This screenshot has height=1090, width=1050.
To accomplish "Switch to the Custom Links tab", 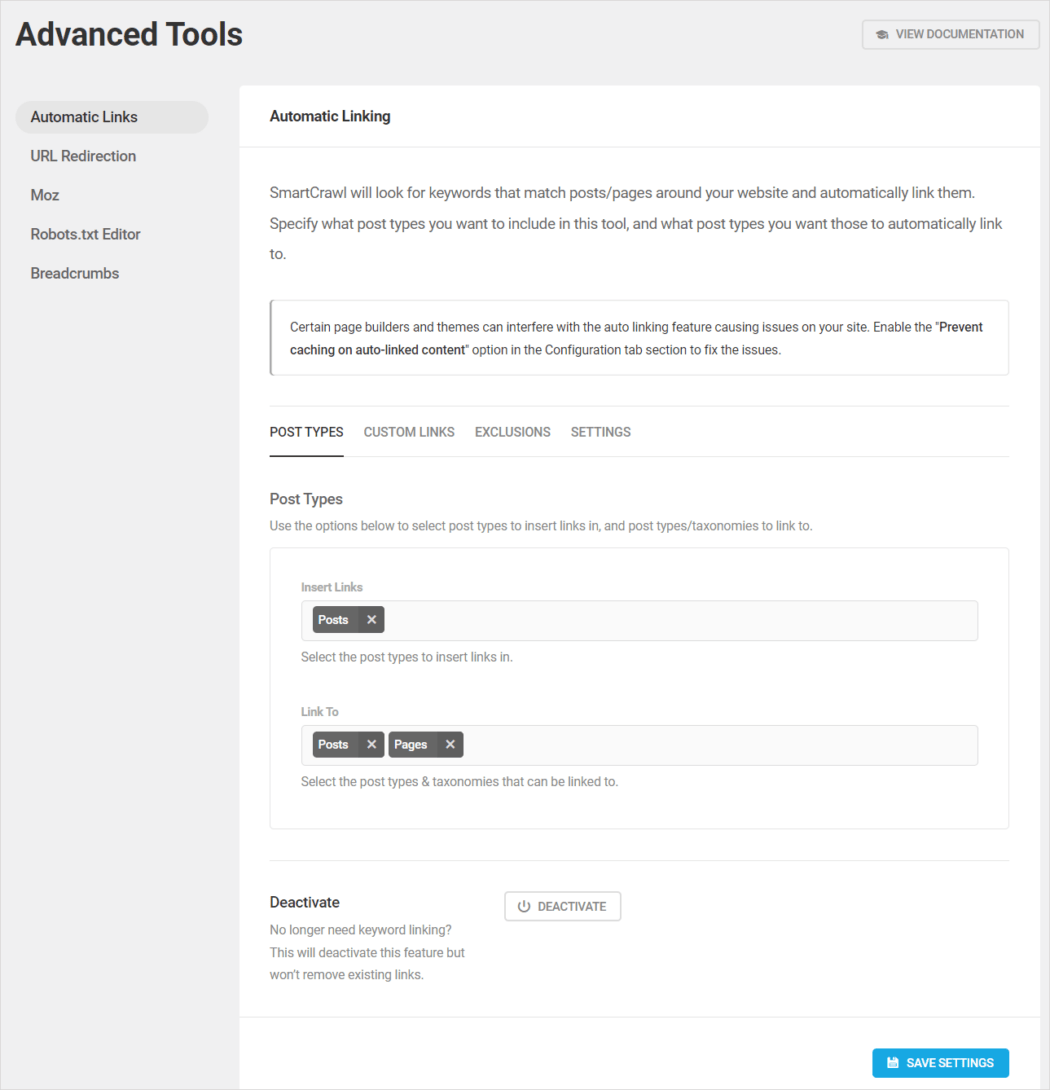I will (409, 432).
